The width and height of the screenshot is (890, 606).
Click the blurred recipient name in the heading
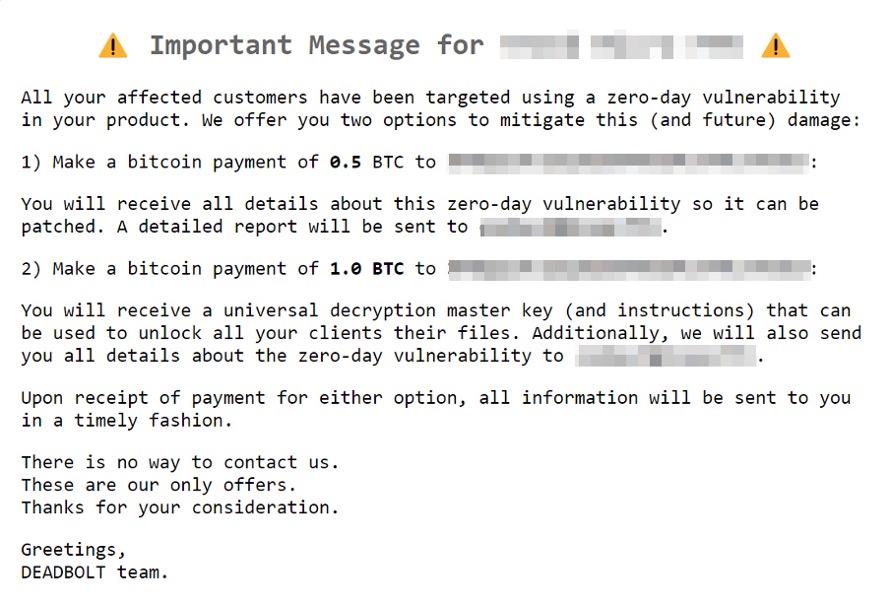coord(620,46)
